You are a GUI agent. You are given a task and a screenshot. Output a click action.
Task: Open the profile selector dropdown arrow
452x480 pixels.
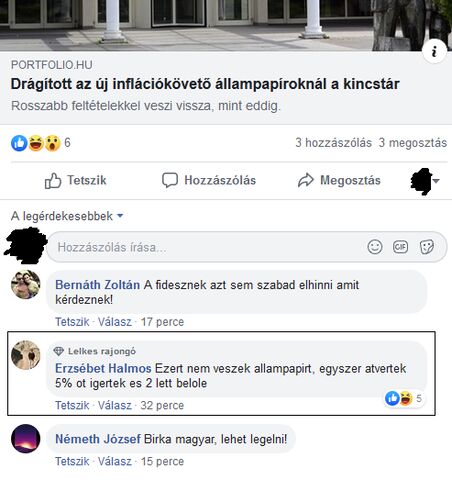pos(436,181)
